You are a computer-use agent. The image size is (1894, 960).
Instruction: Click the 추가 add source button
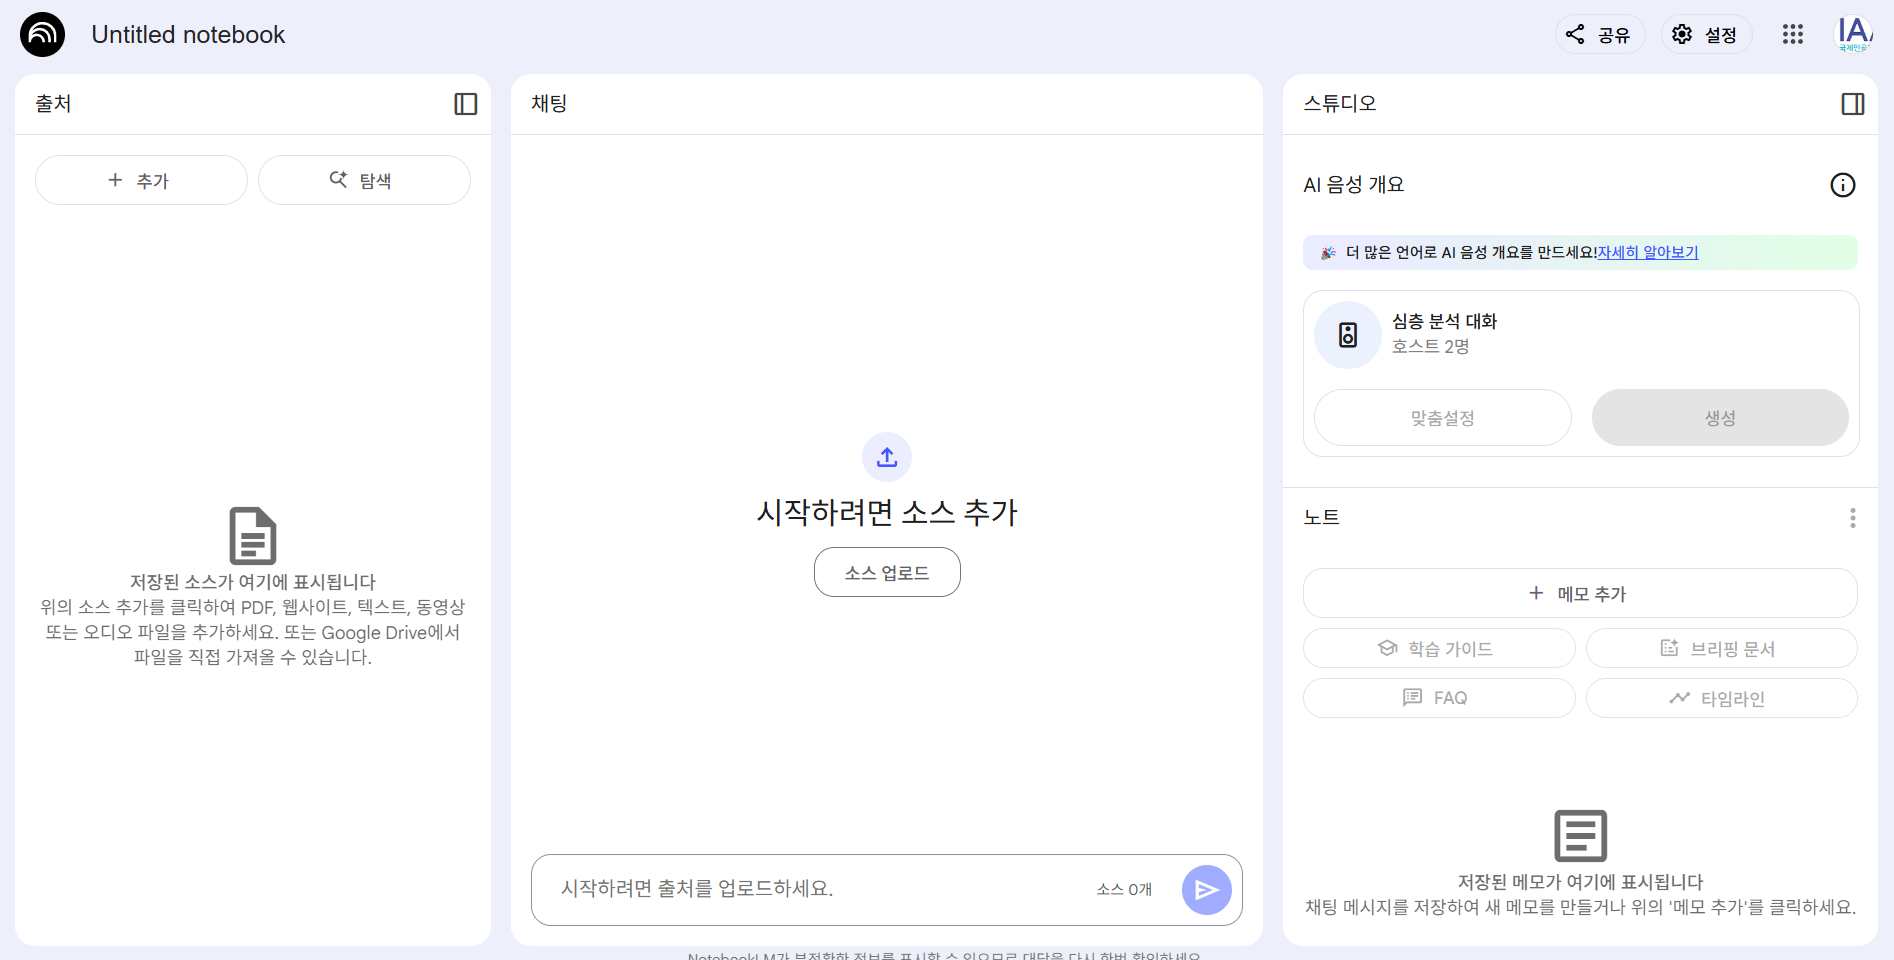(141, 180)
